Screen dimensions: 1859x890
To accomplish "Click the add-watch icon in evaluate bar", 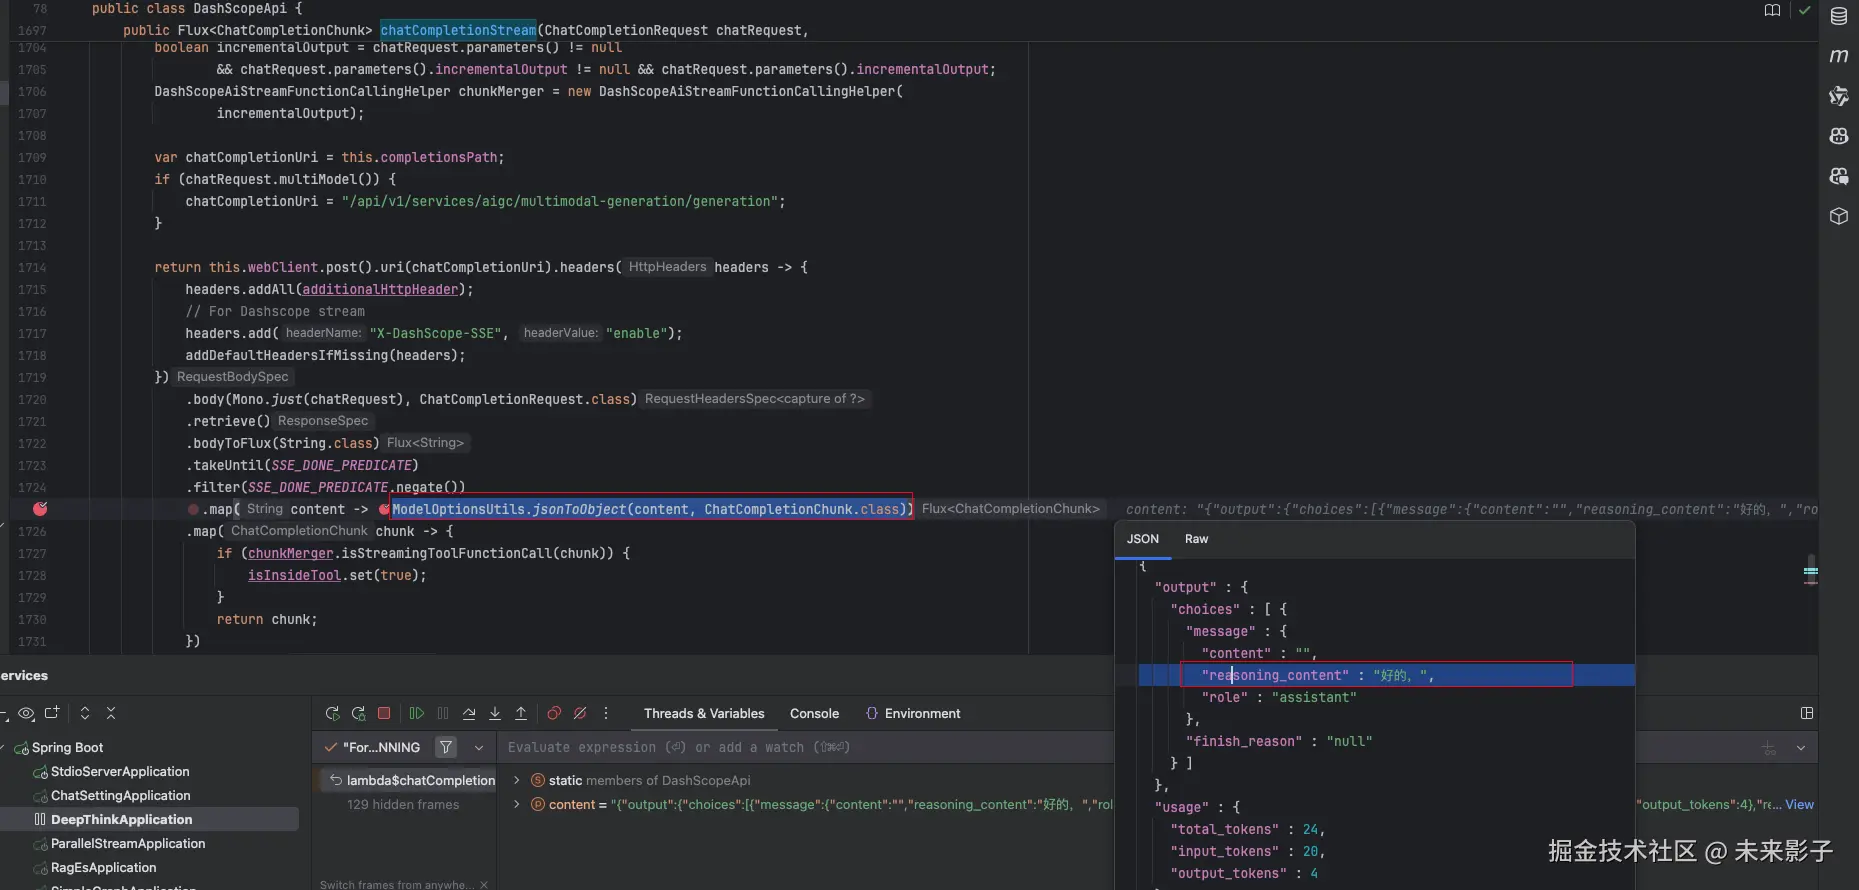I will (x=1768, y=747).
